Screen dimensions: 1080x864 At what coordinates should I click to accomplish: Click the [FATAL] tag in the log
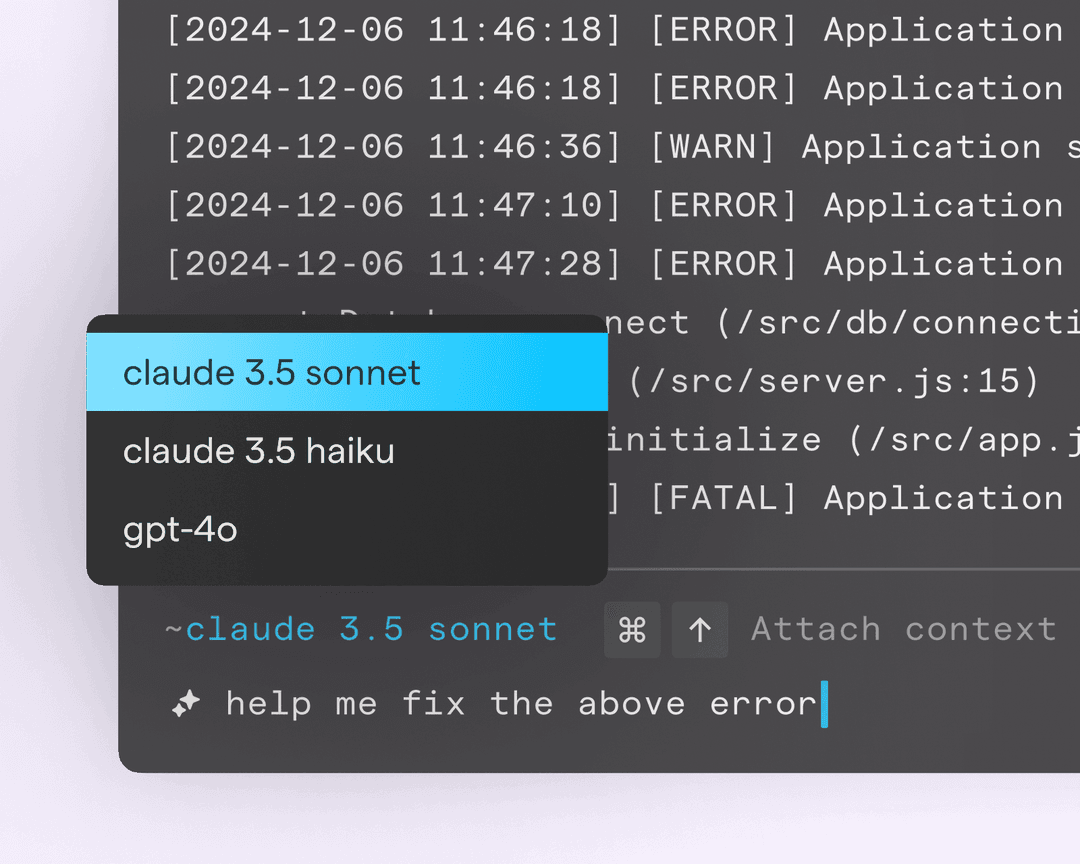tap(724, 498)
